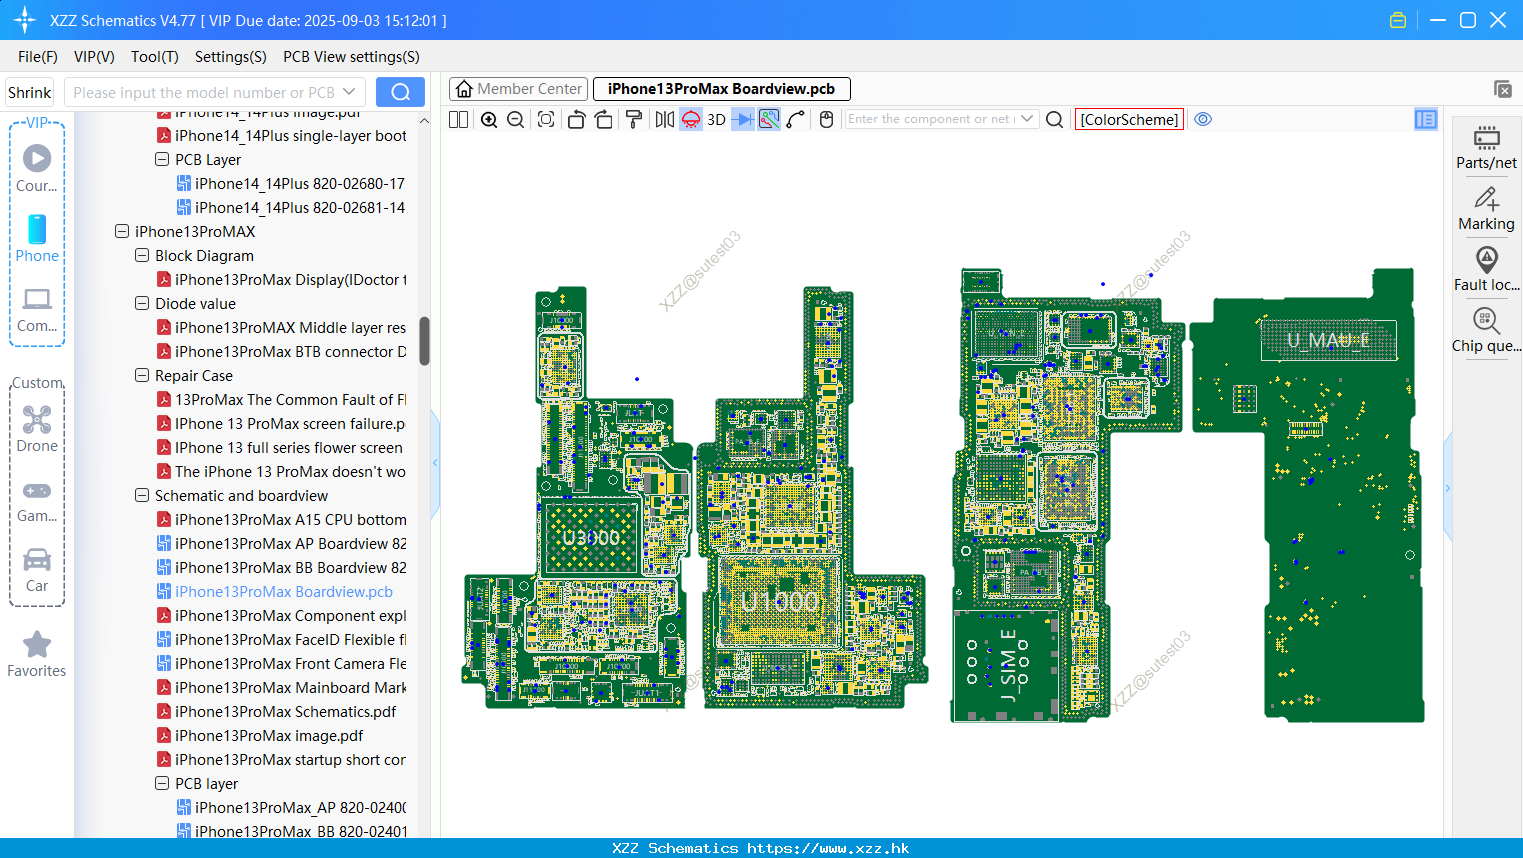
Task: Switch to the Member Center tab
Action: click(518, 89)
